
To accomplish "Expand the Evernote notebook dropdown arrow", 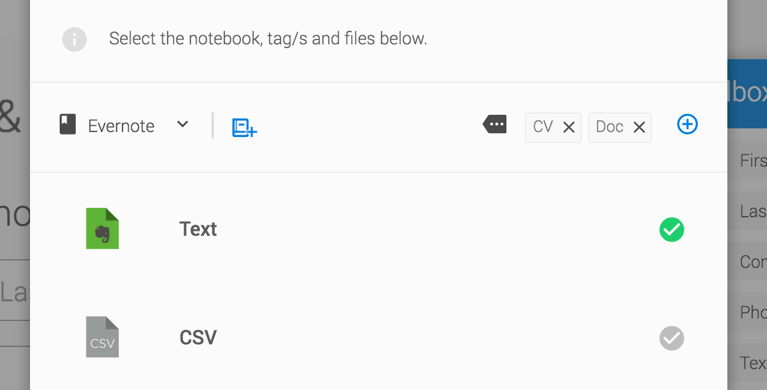I will pyautogui.click(x=182, y=124).
